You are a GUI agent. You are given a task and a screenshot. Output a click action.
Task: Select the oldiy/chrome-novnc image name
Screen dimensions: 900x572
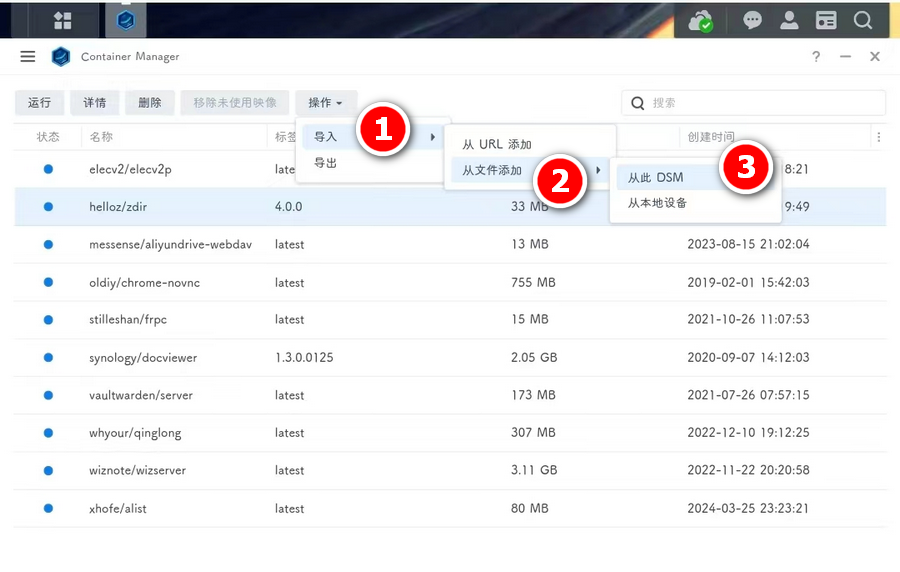coord(145,282)
